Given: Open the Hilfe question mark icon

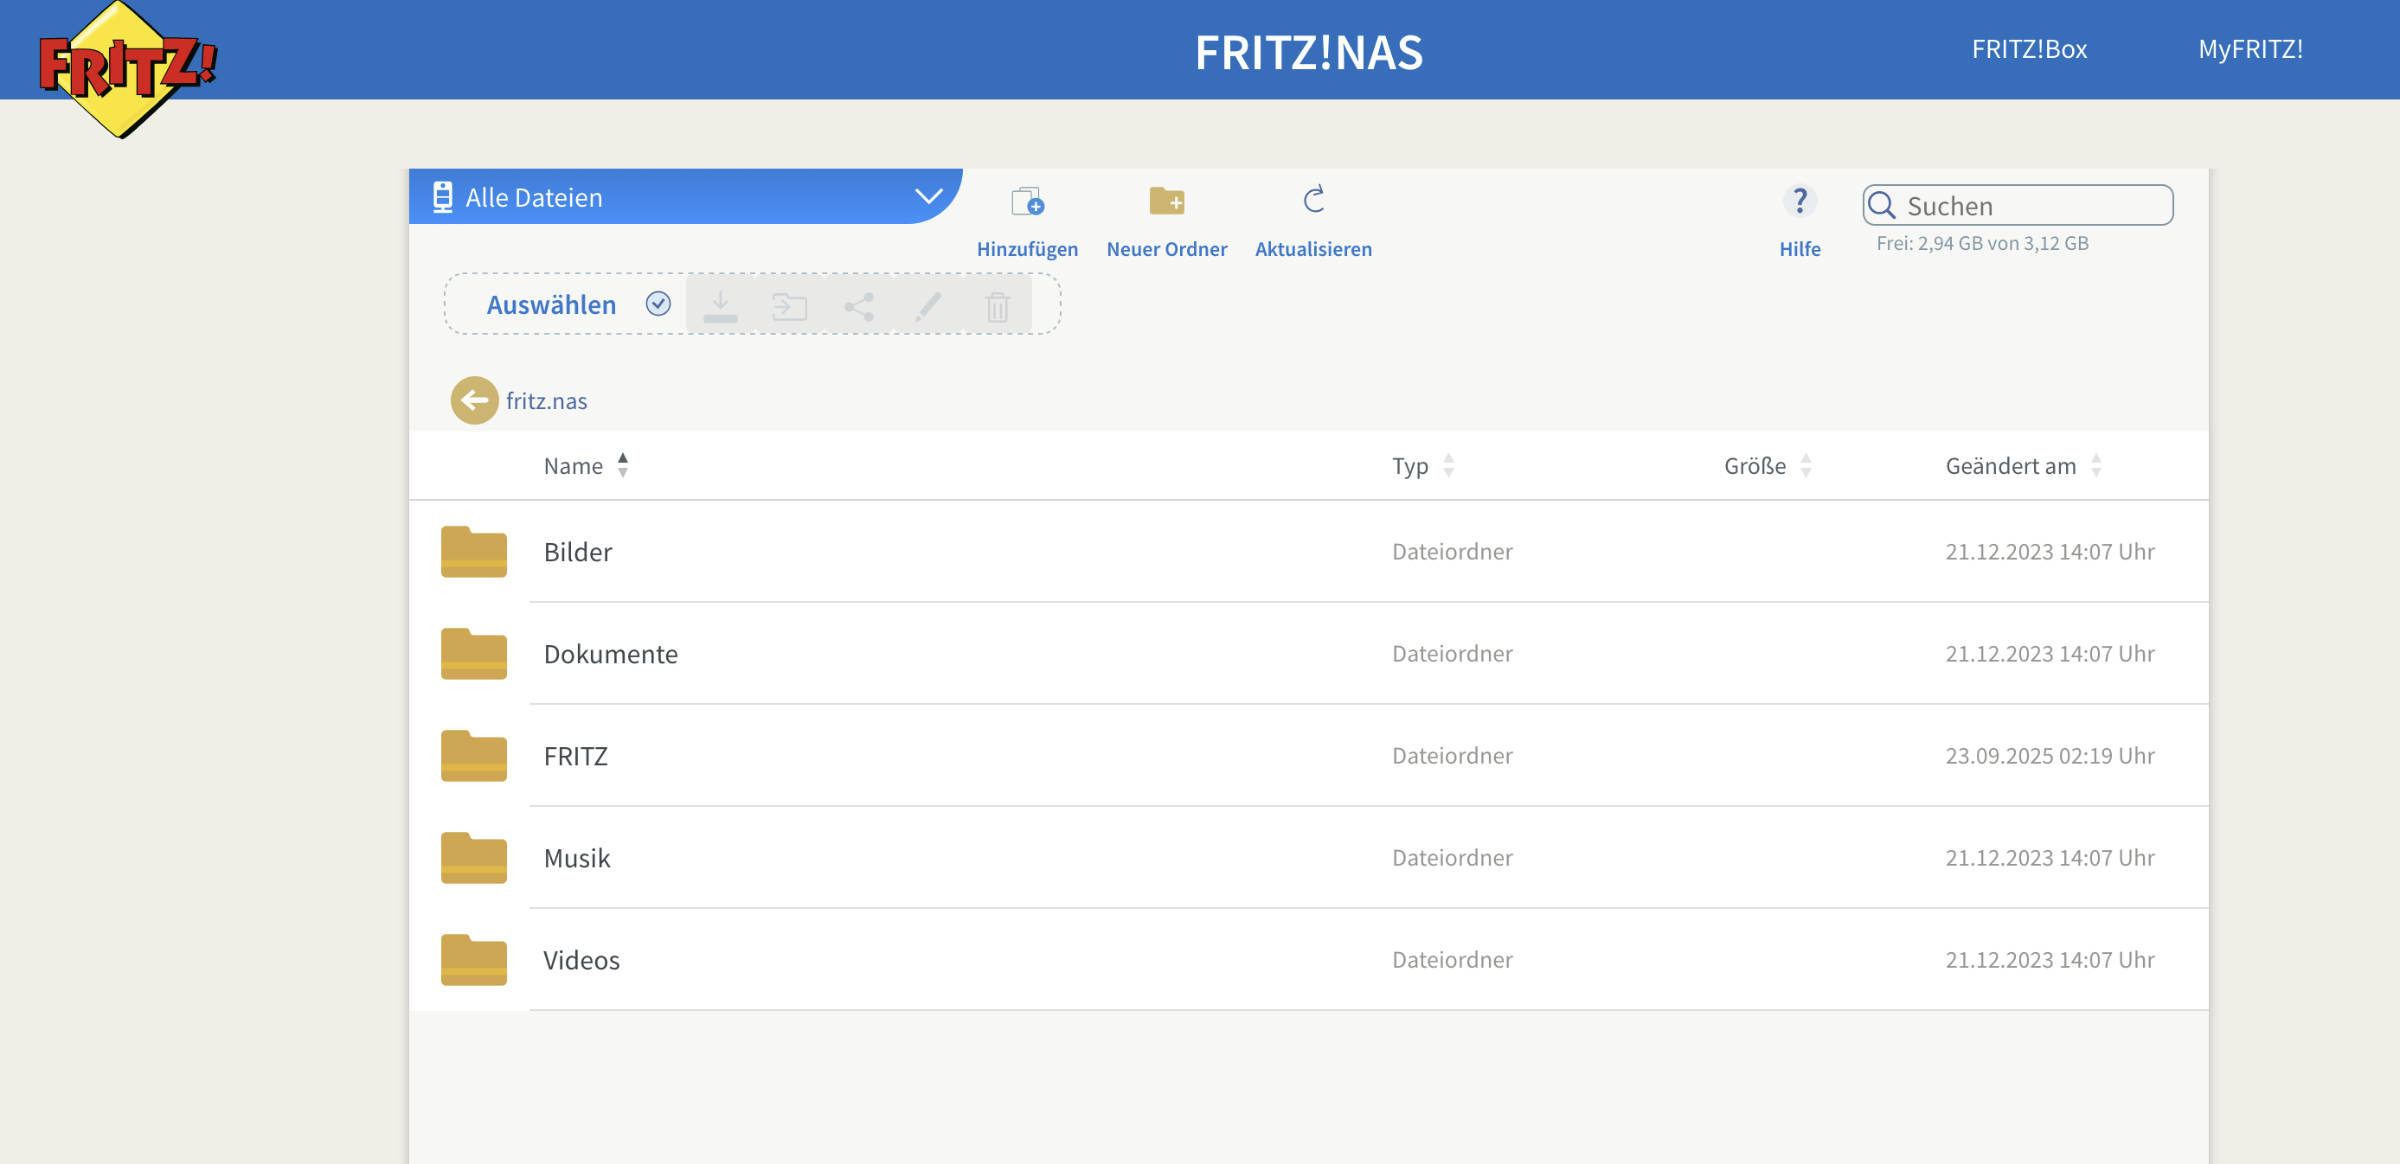Looking at the screenshot, I should 1800,201.
